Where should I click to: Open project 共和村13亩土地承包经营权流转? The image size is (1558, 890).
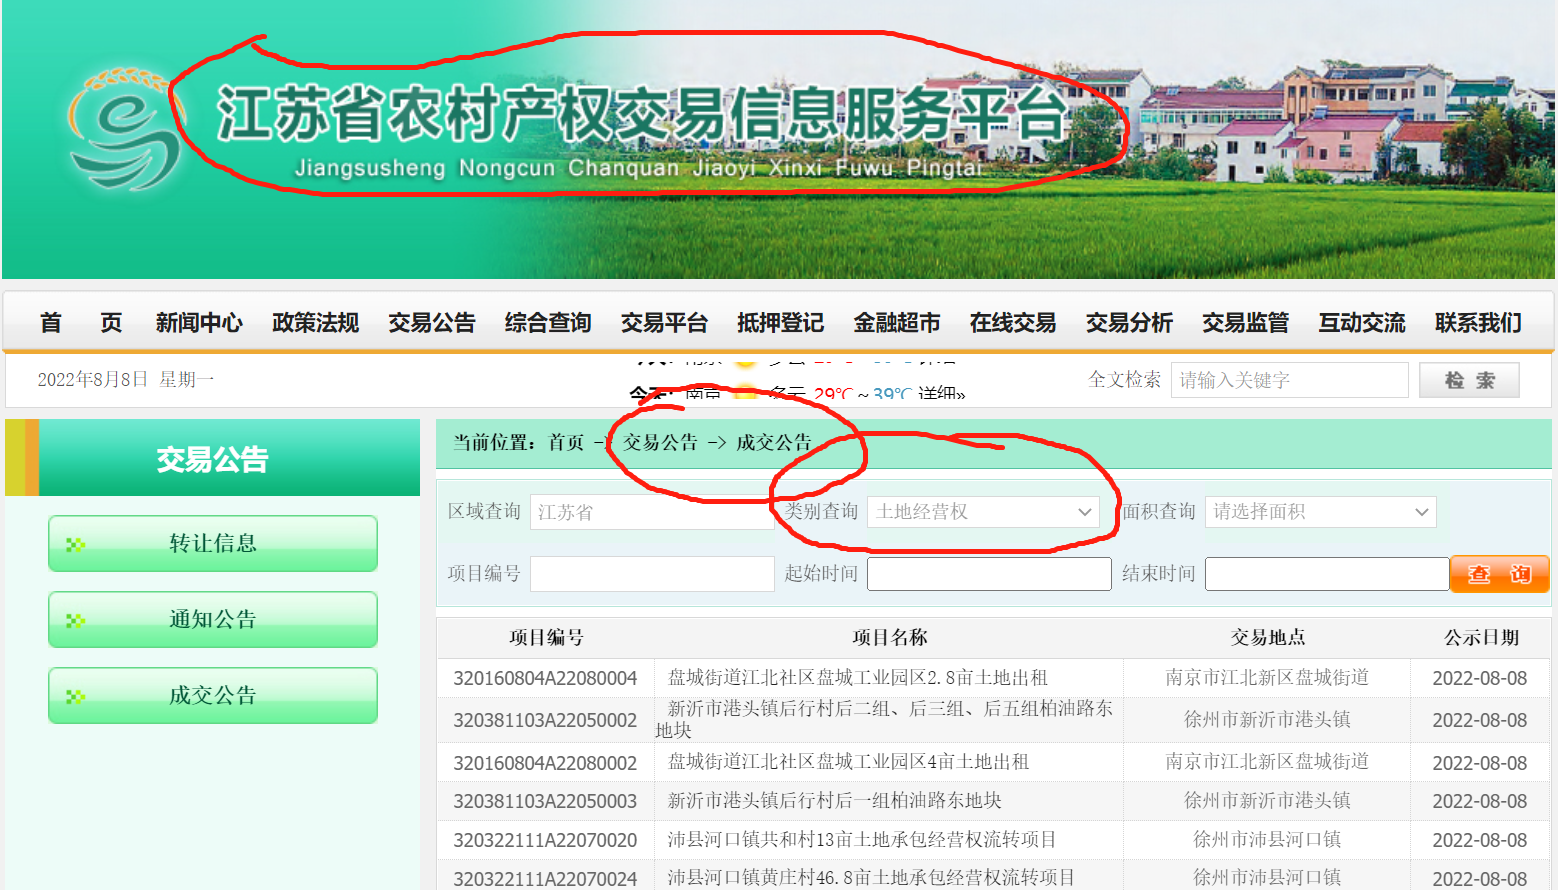[x=862, y=840]
